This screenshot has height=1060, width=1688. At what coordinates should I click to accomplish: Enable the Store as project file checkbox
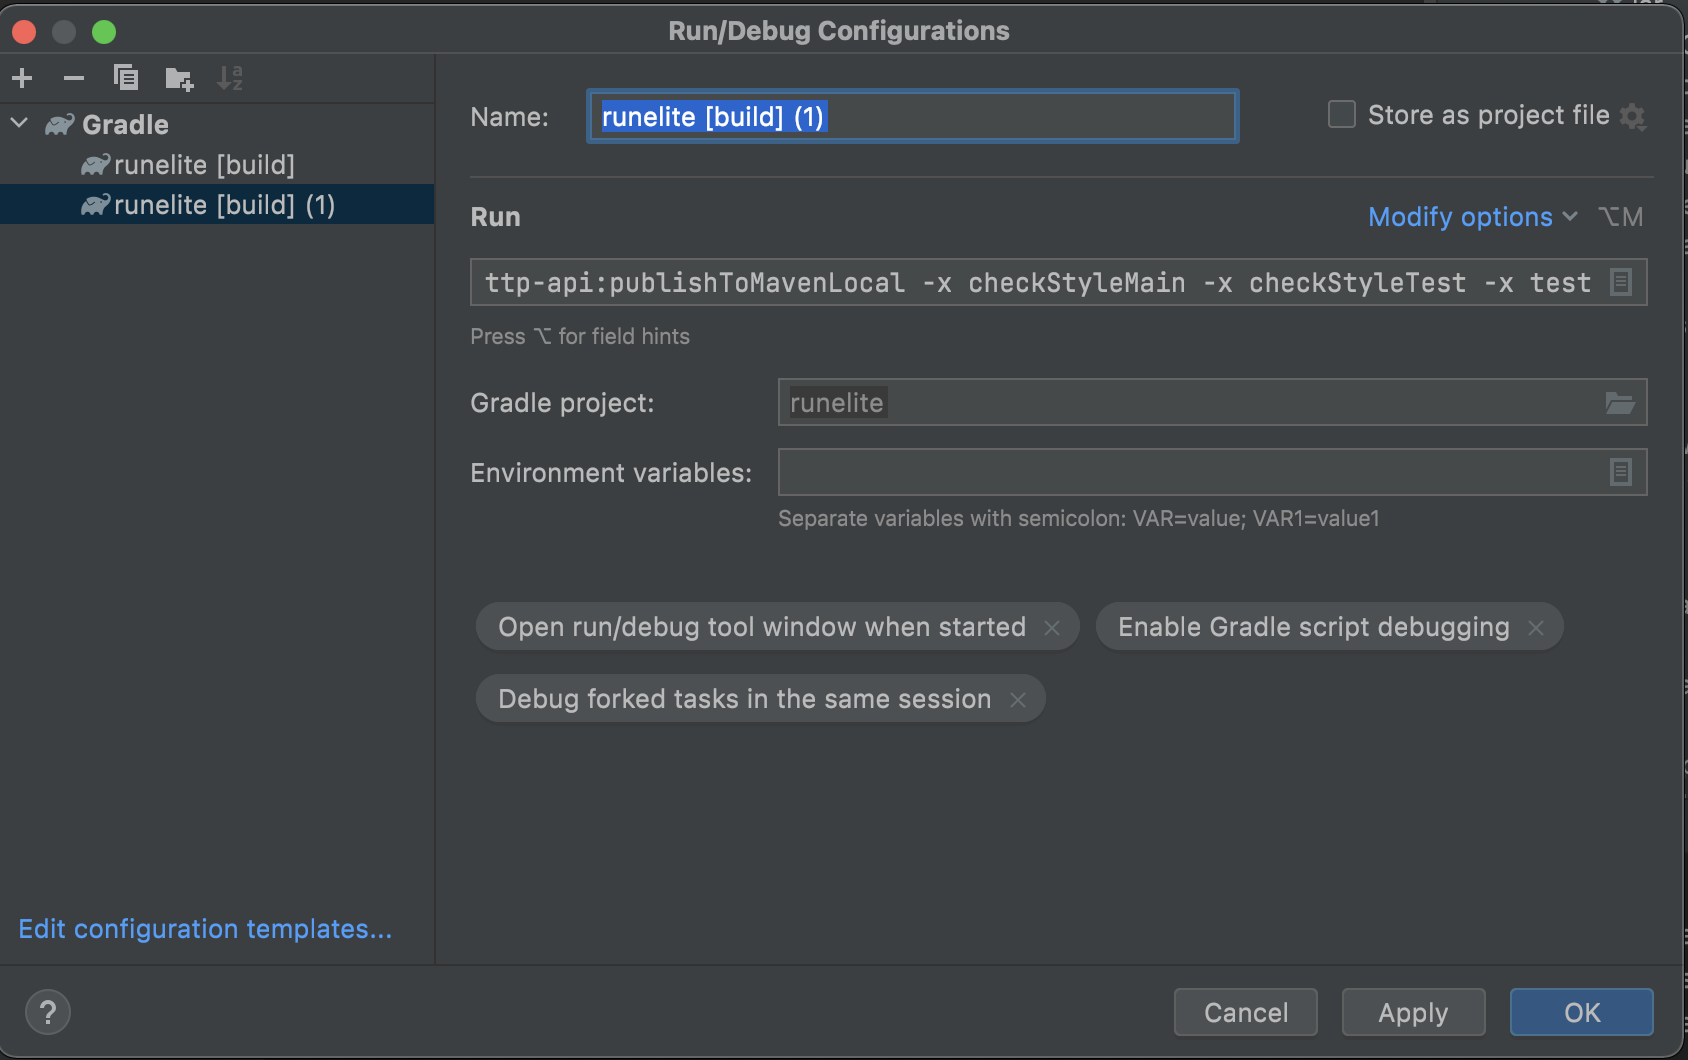pos(1341,115)
